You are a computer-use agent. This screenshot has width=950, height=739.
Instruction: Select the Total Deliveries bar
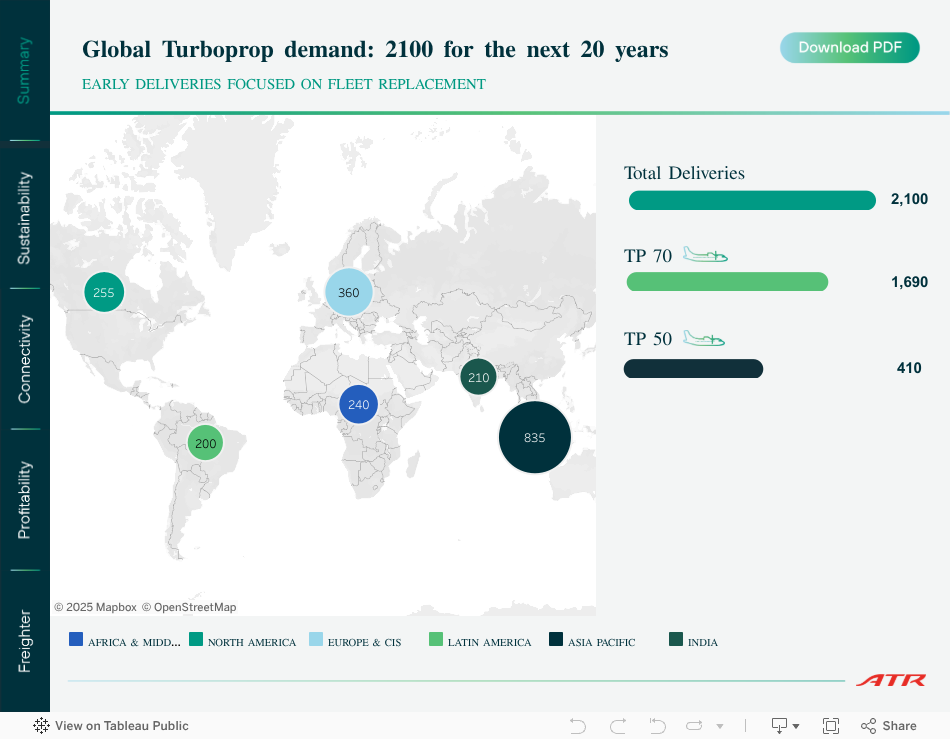click(x=752, y=200)
